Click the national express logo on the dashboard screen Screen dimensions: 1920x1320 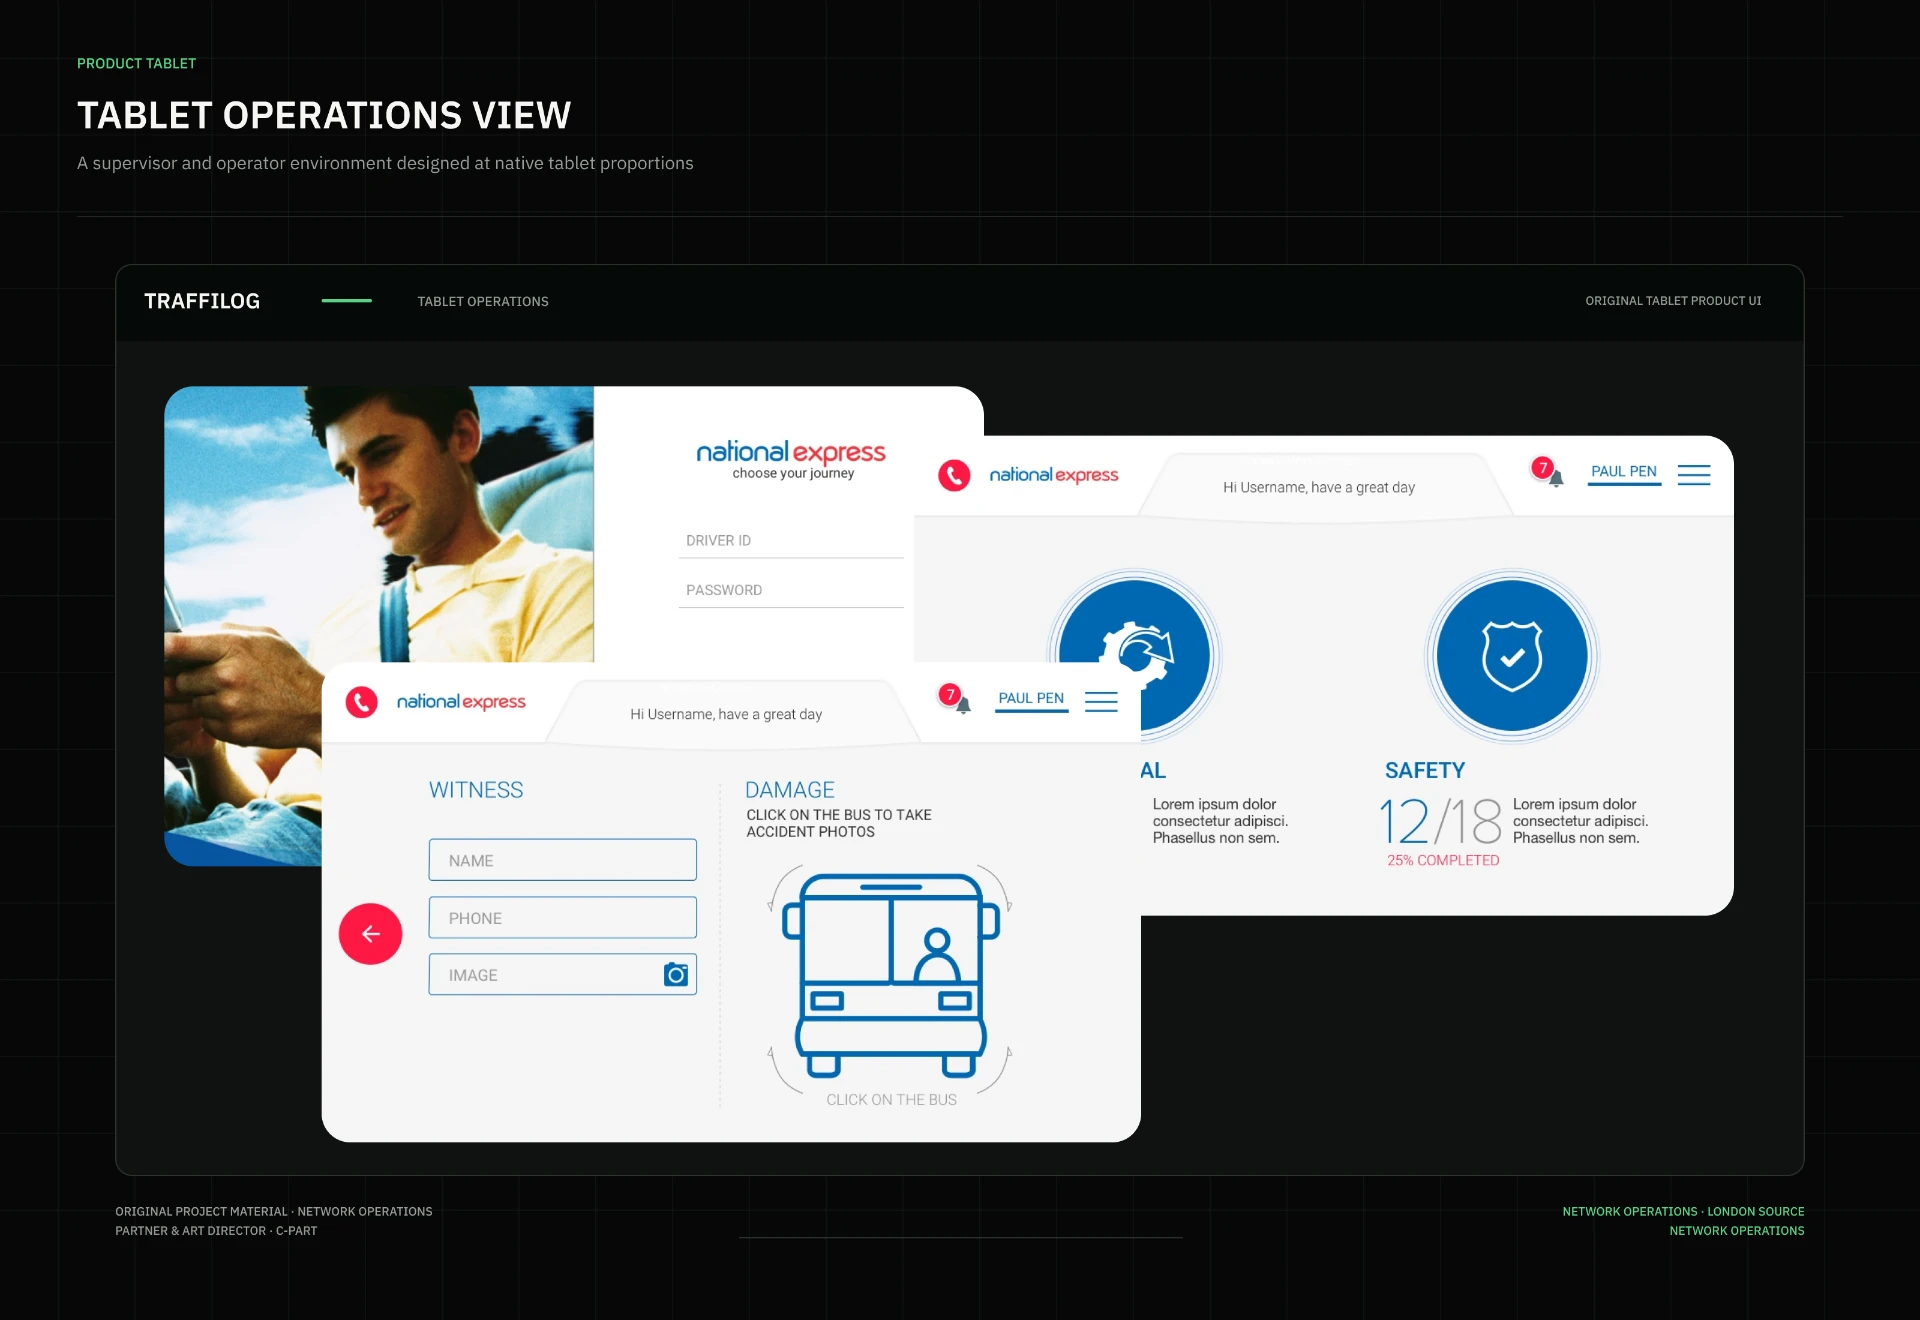click(1054, 475)
